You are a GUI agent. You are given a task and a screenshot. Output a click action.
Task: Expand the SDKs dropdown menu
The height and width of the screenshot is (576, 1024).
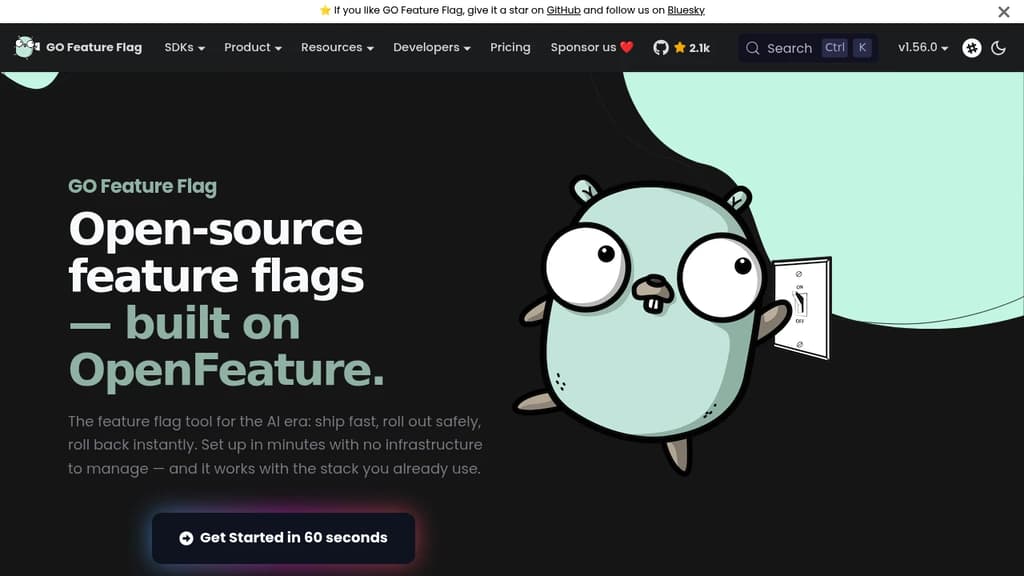pyautogui.click(x=184, y=48)
